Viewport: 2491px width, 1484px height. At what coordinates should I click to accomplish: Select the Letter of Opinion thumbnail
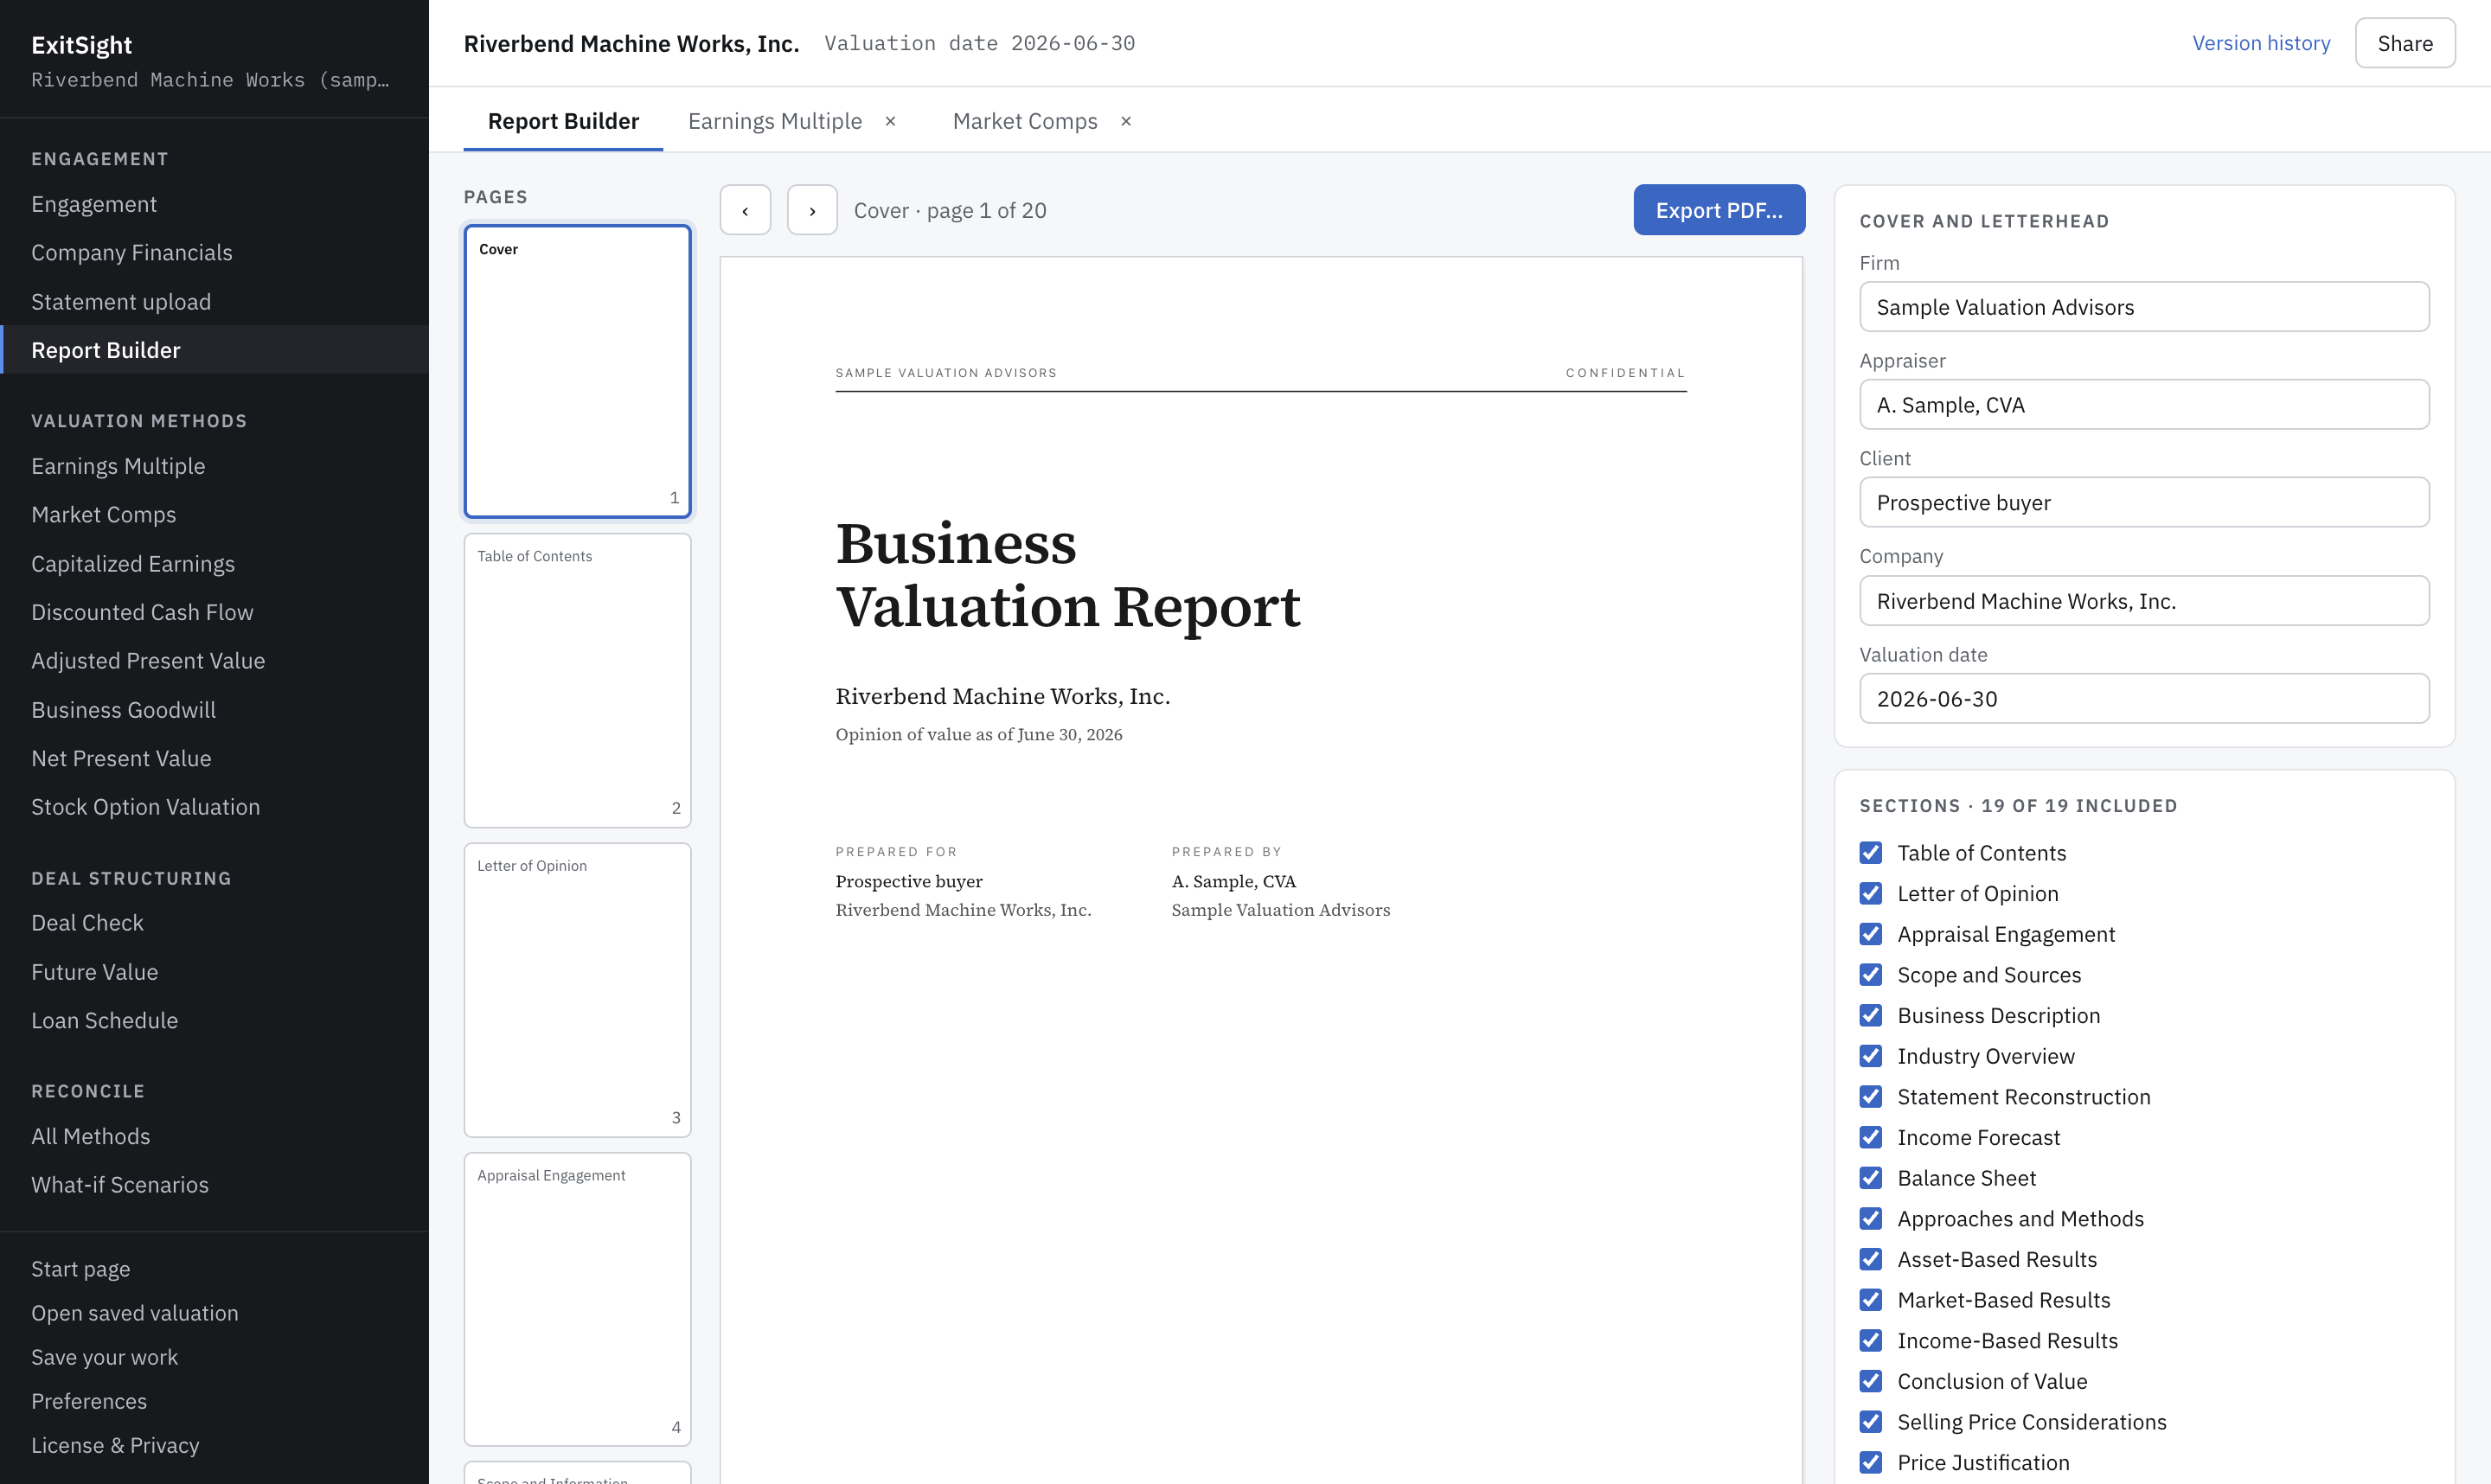[x=578, y=990]
